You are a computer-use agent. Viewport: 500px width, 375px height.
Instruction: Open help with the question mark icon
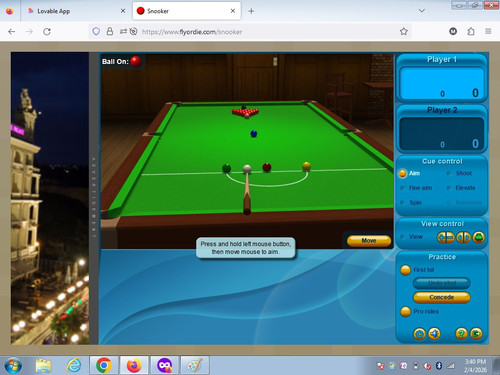(461, 333)
